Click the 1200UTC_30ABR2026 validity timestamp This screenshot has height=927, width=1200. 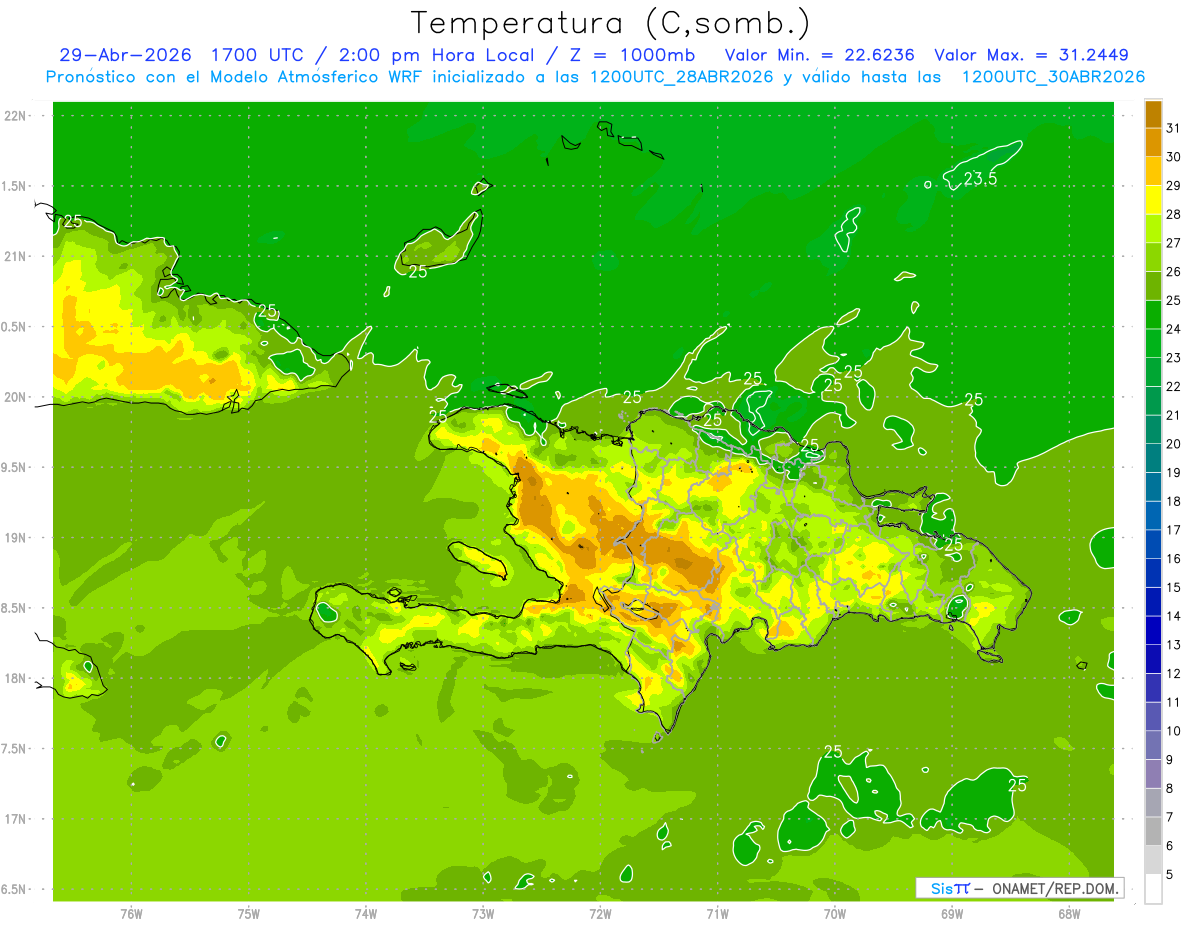tap(1053, 77)
